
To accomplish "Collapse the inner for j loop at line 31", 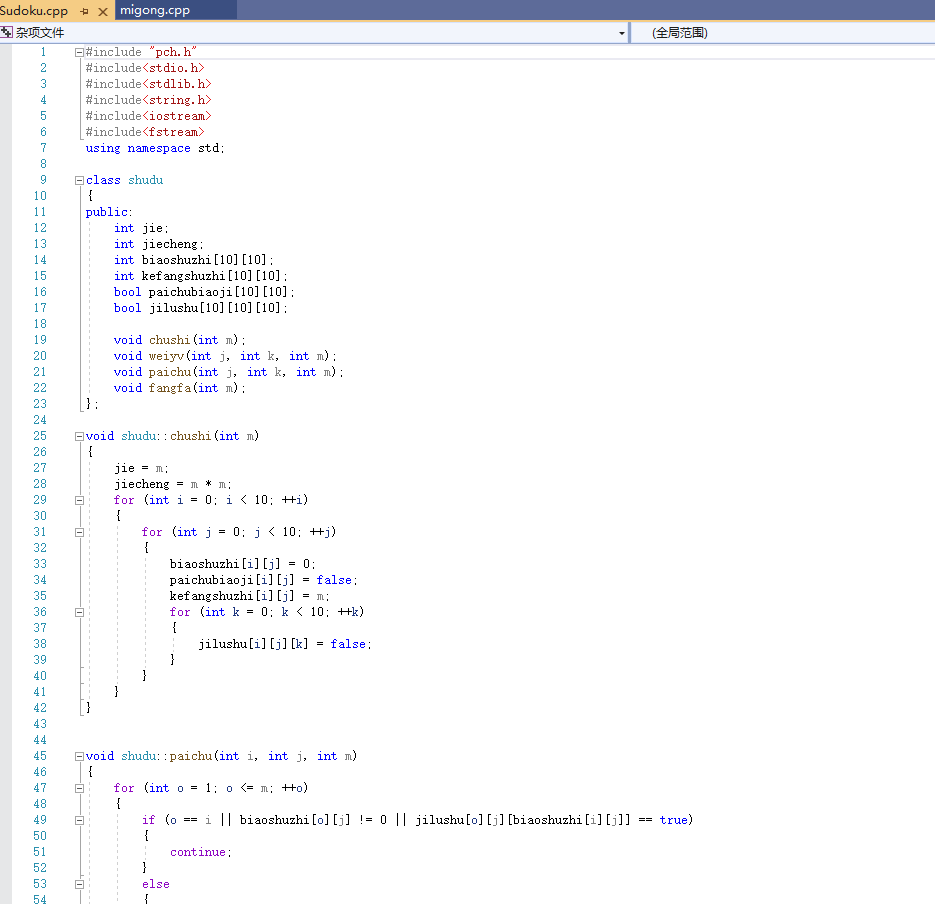I will 79,533.
